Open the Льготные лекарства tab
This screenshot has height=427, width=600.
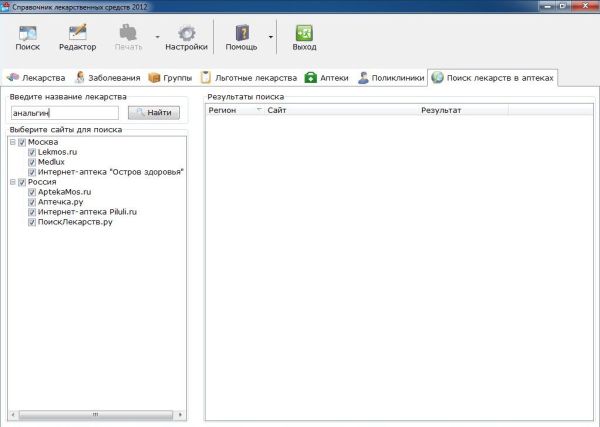coord(249,78)
